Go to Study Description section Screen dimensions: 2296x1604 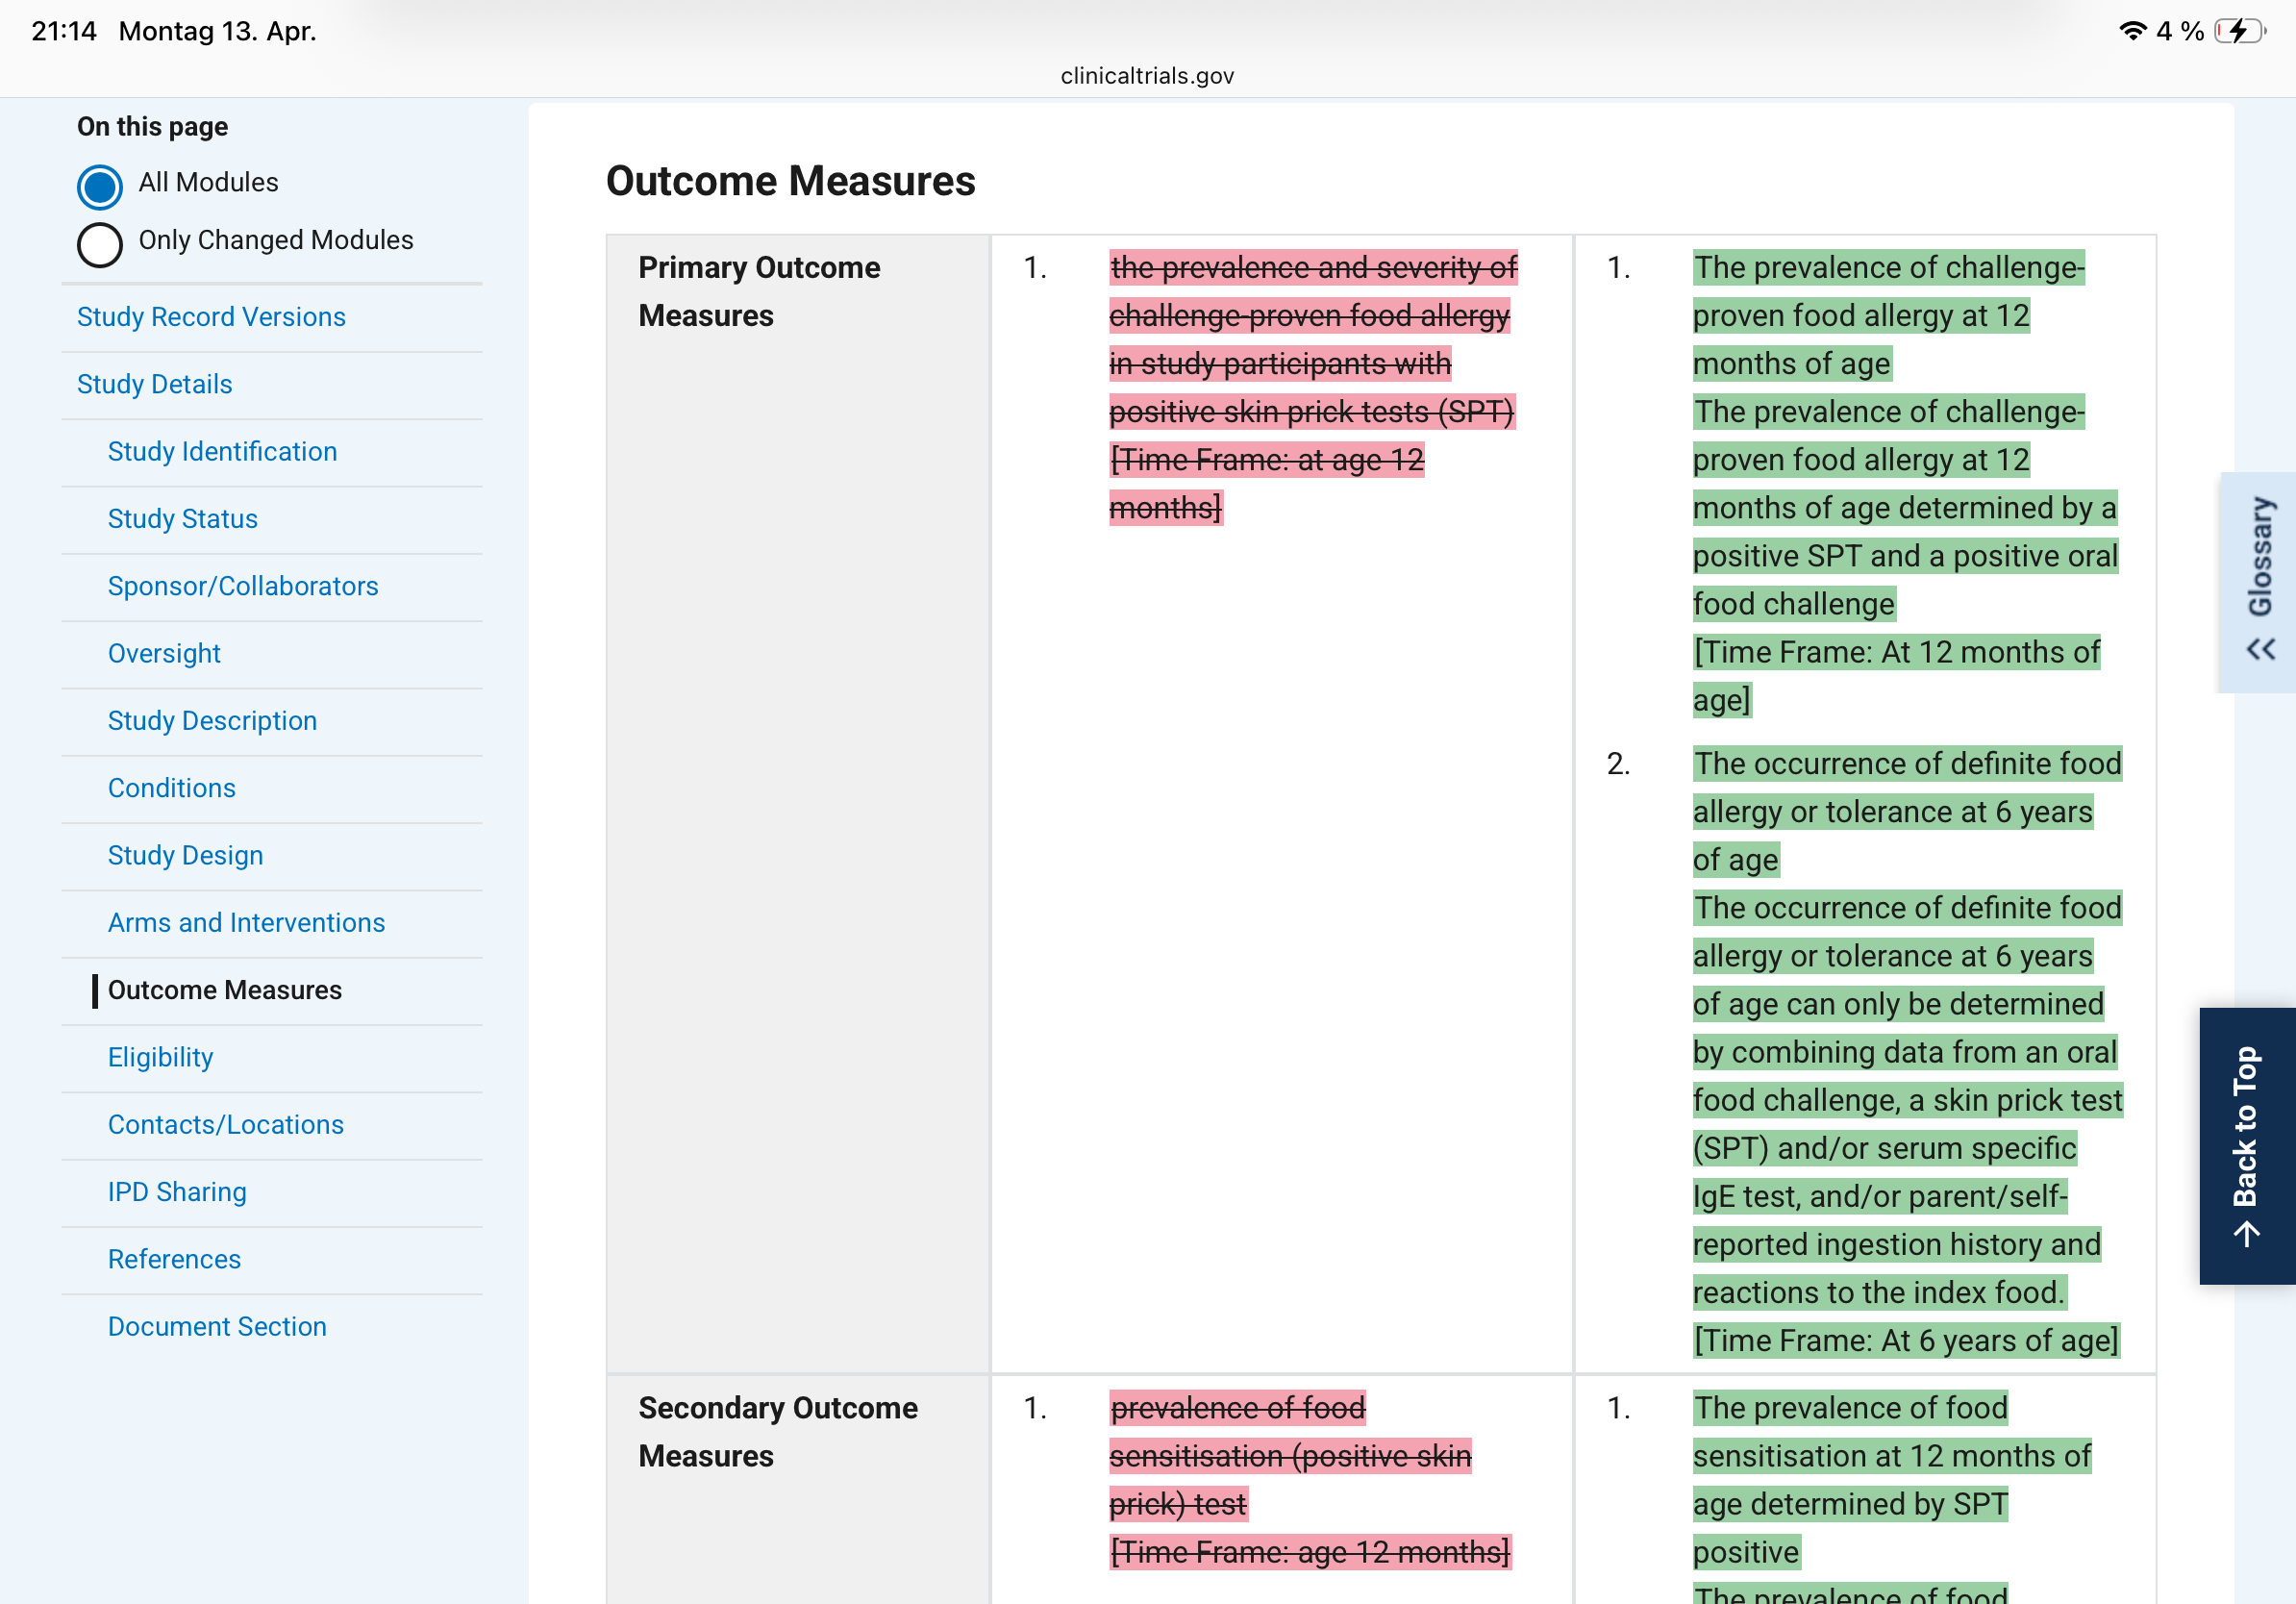point(212,721)
